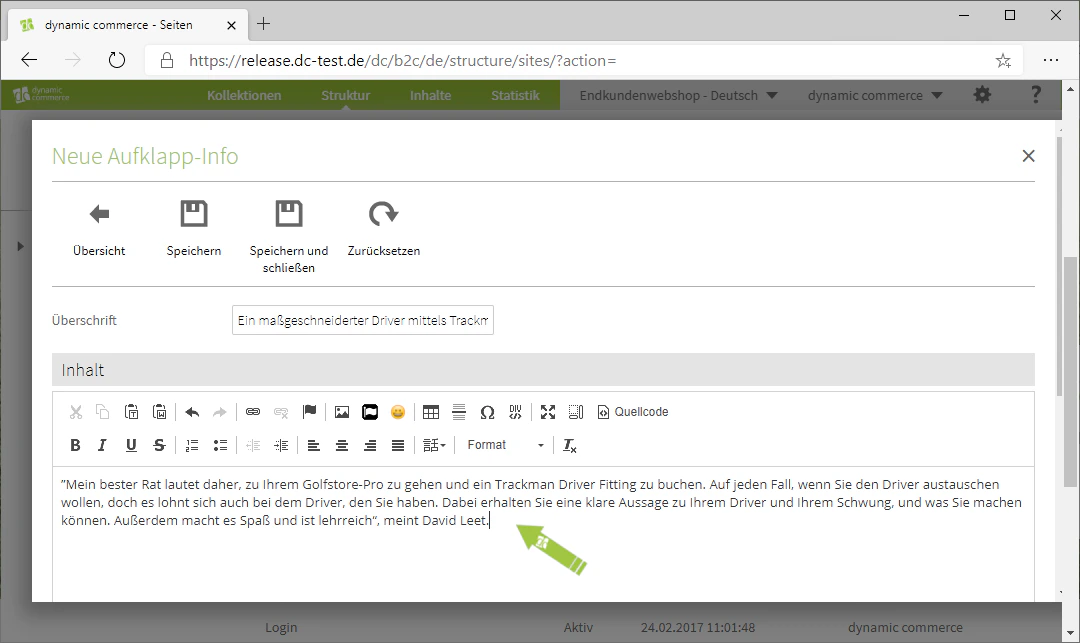Open the Inhalte menu
The width and height of the screenshot is (1080, 643).
pyautogui.click(x=430, y=95)
